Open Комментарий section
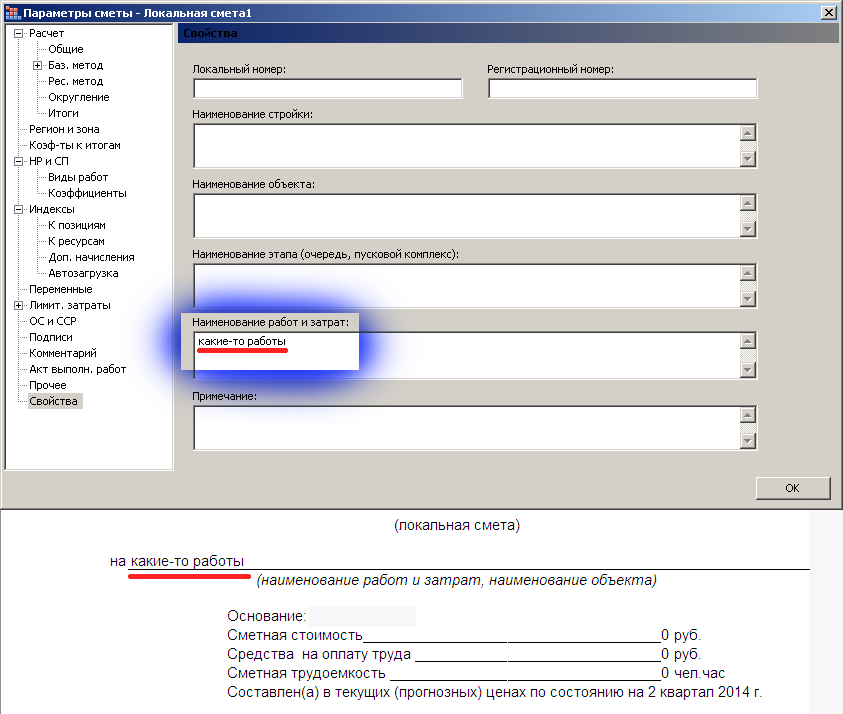The width and height of the screenshot is (843, 714). pyautogui.click(x=62, y=353)
